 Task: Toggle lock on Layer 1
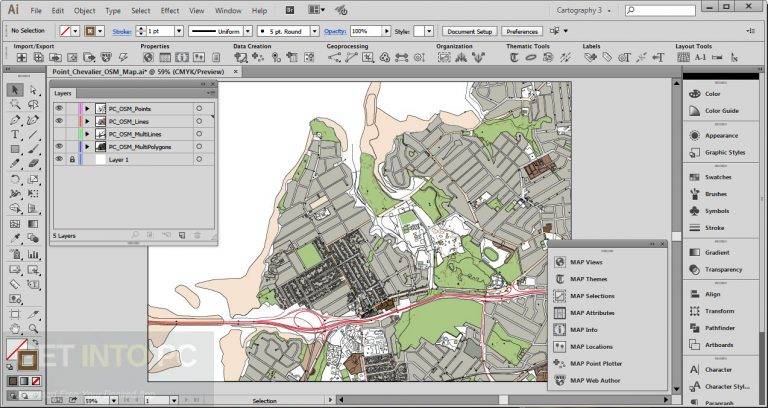coord(72,159)
